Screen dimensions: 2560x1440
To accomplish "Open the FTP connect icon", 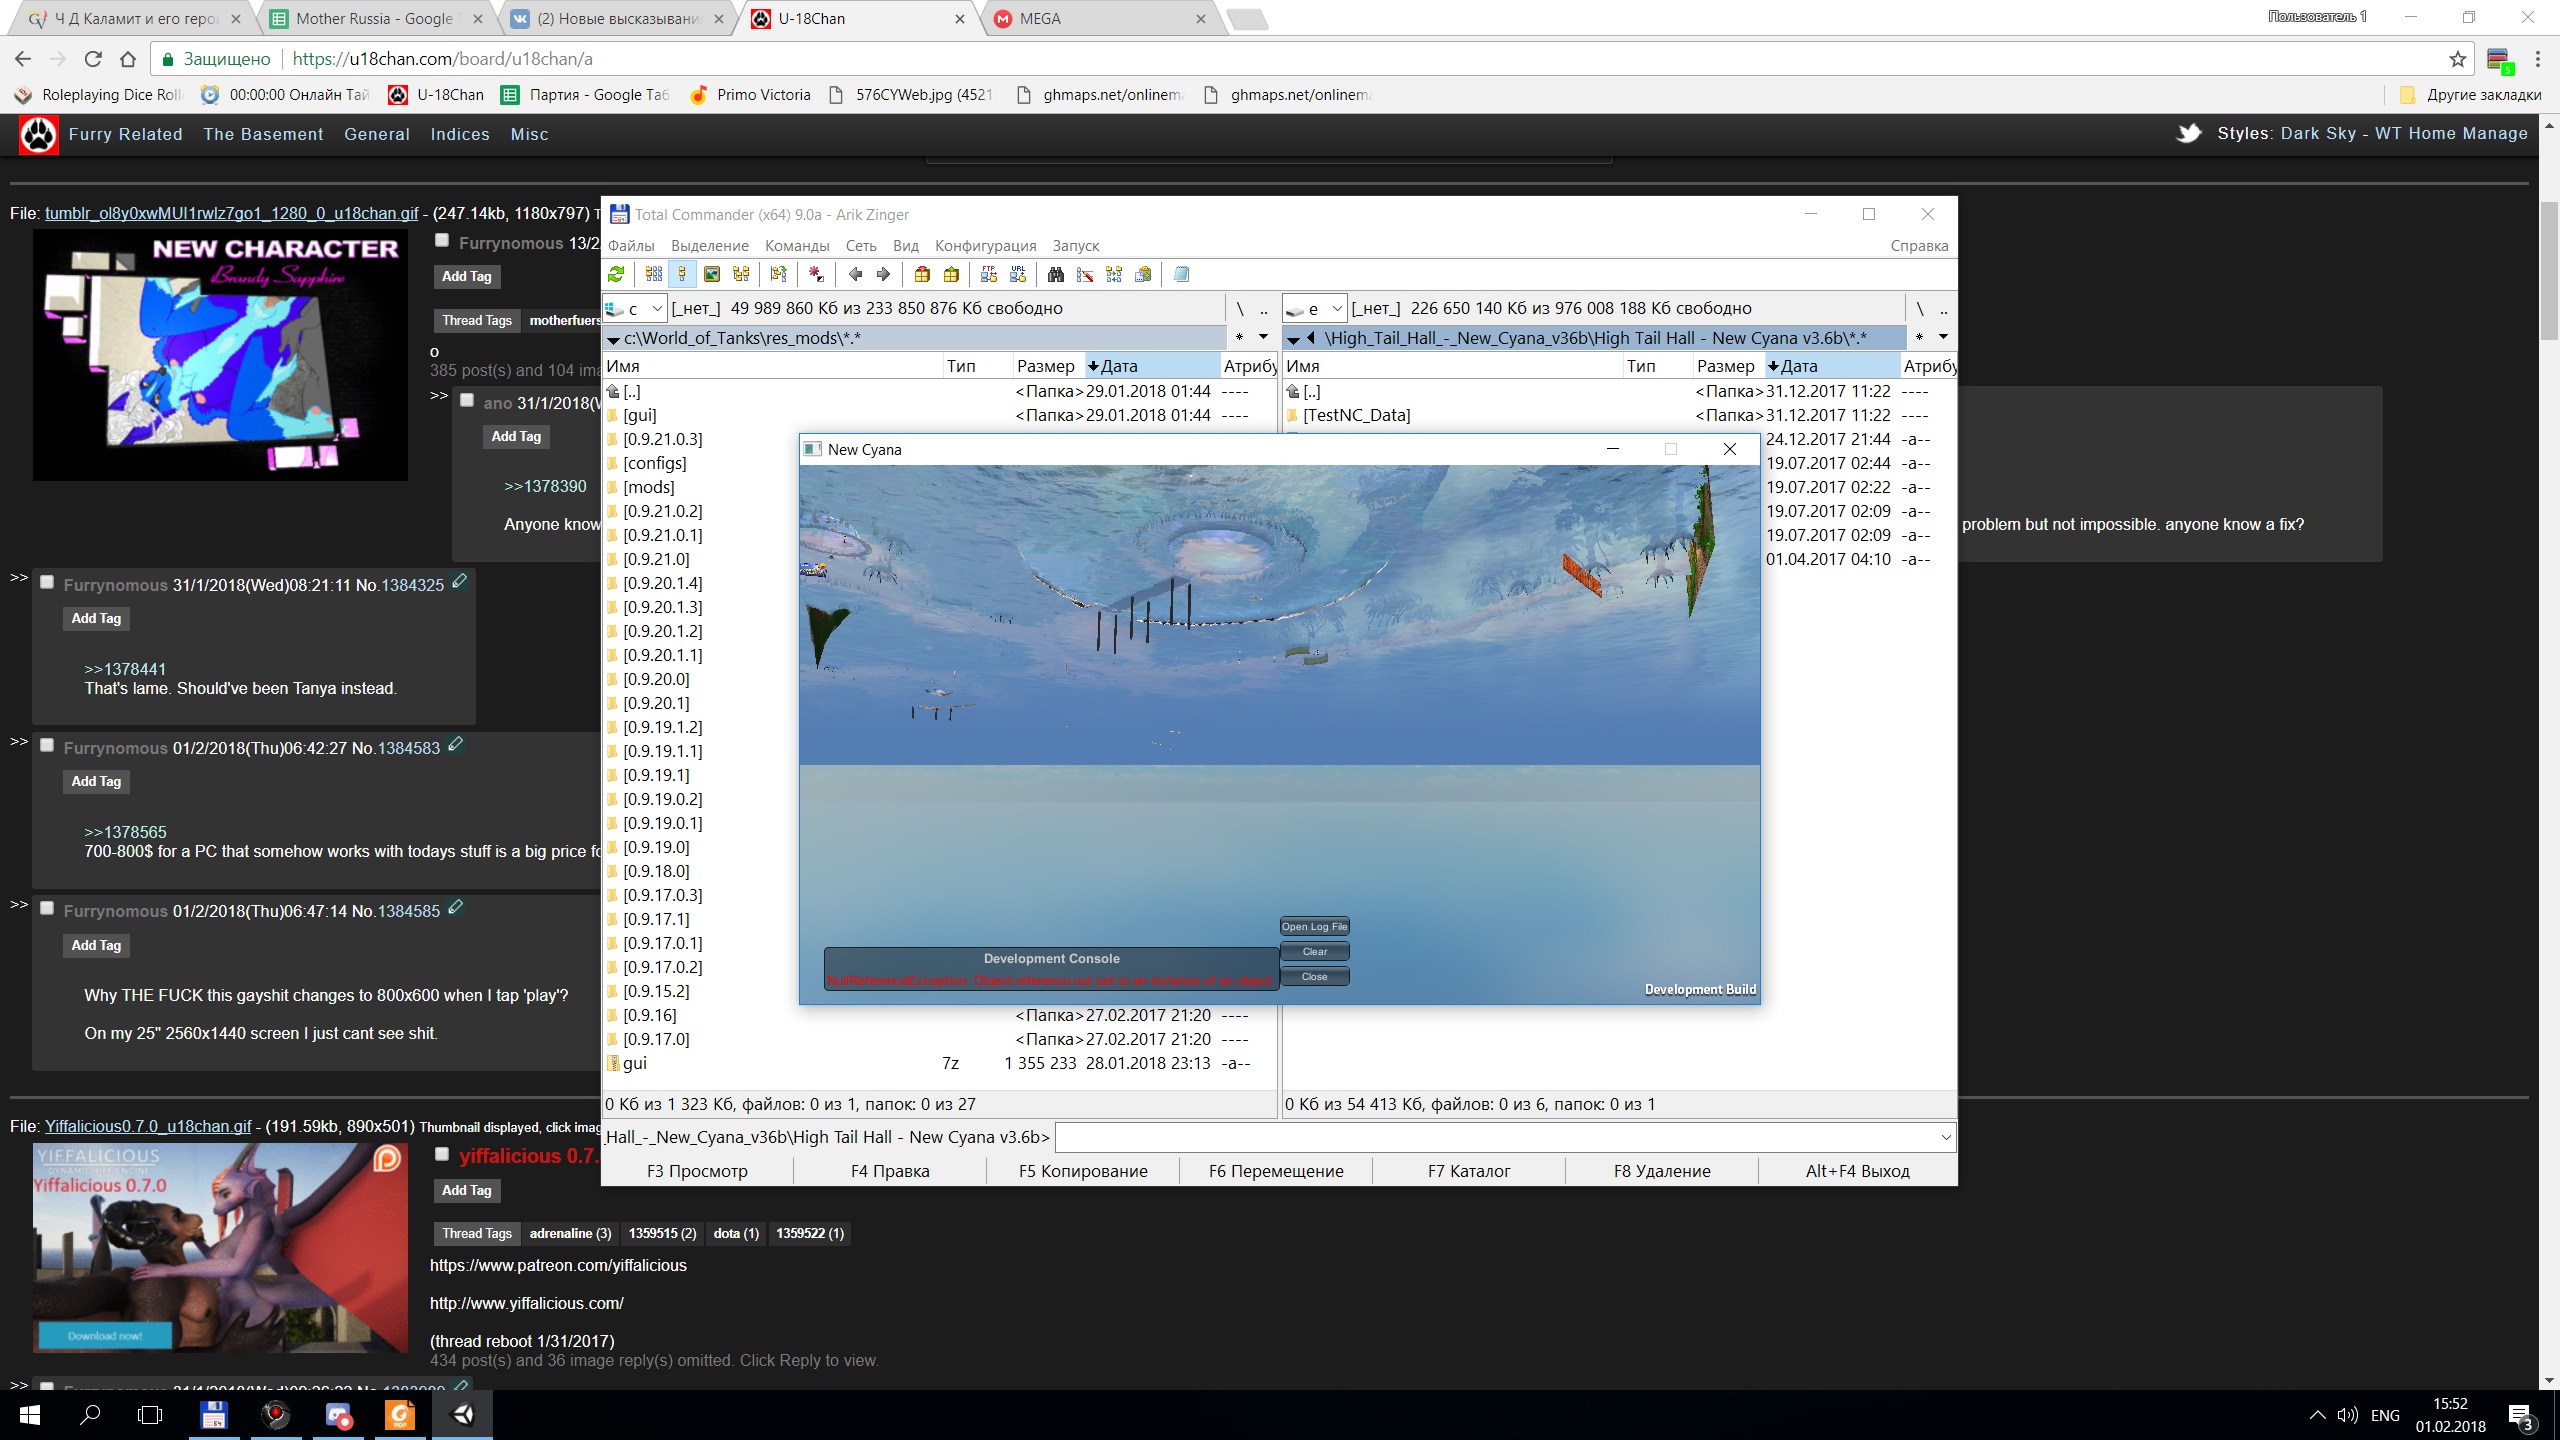I will coord(989,274).
